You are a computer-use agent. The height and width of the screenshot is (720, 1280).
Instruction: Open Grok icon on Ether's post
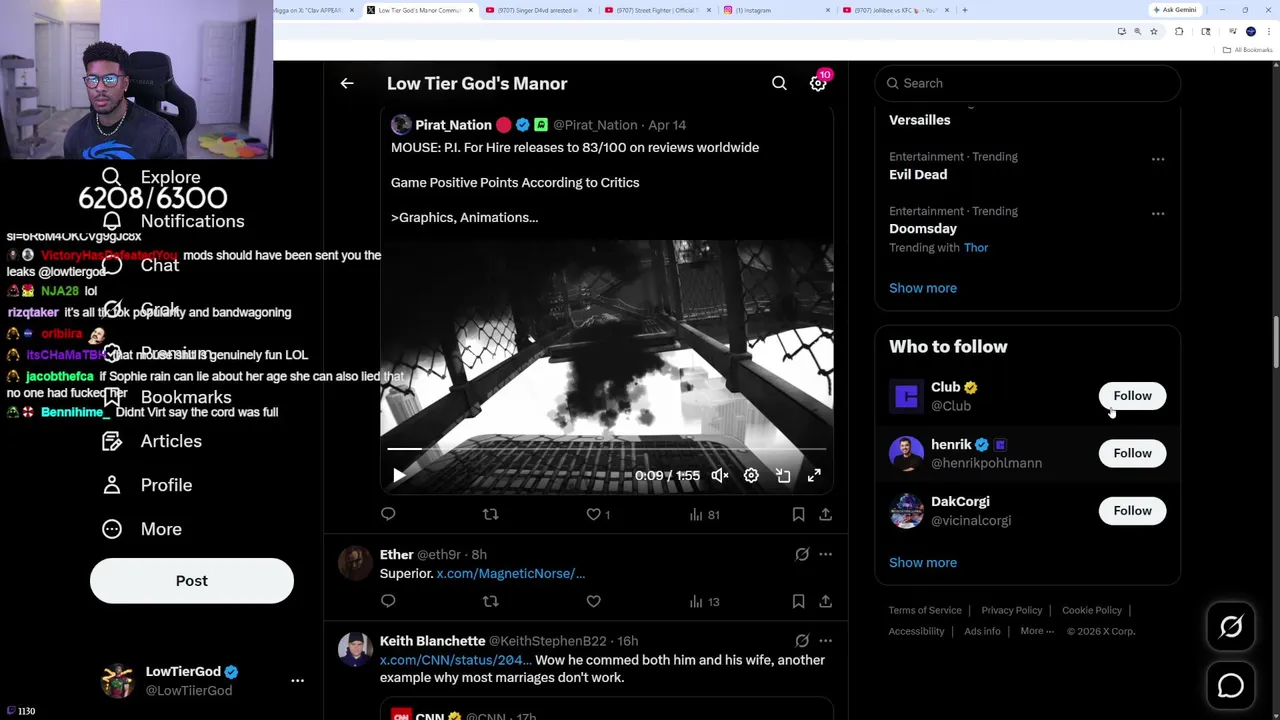click(x=802, y=554)
